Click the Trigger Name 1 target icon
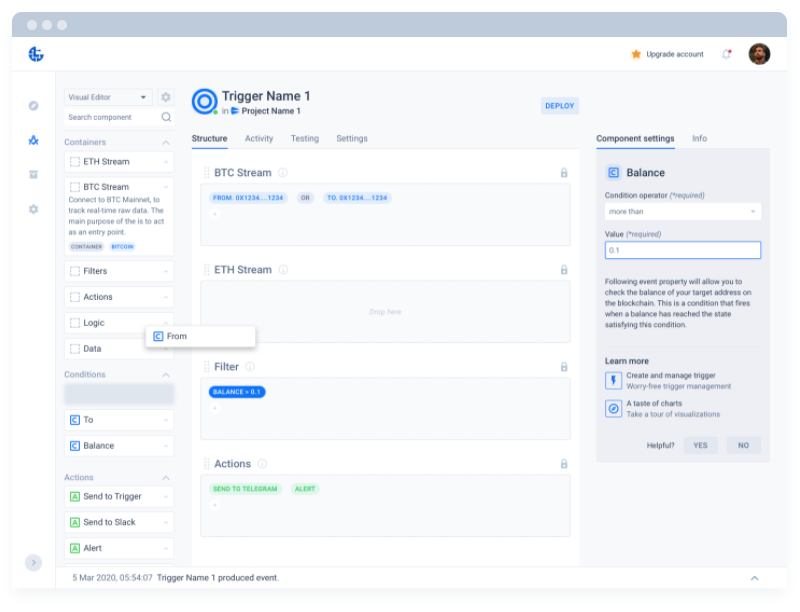Viewport: 800px width, 612px height. 205,101
